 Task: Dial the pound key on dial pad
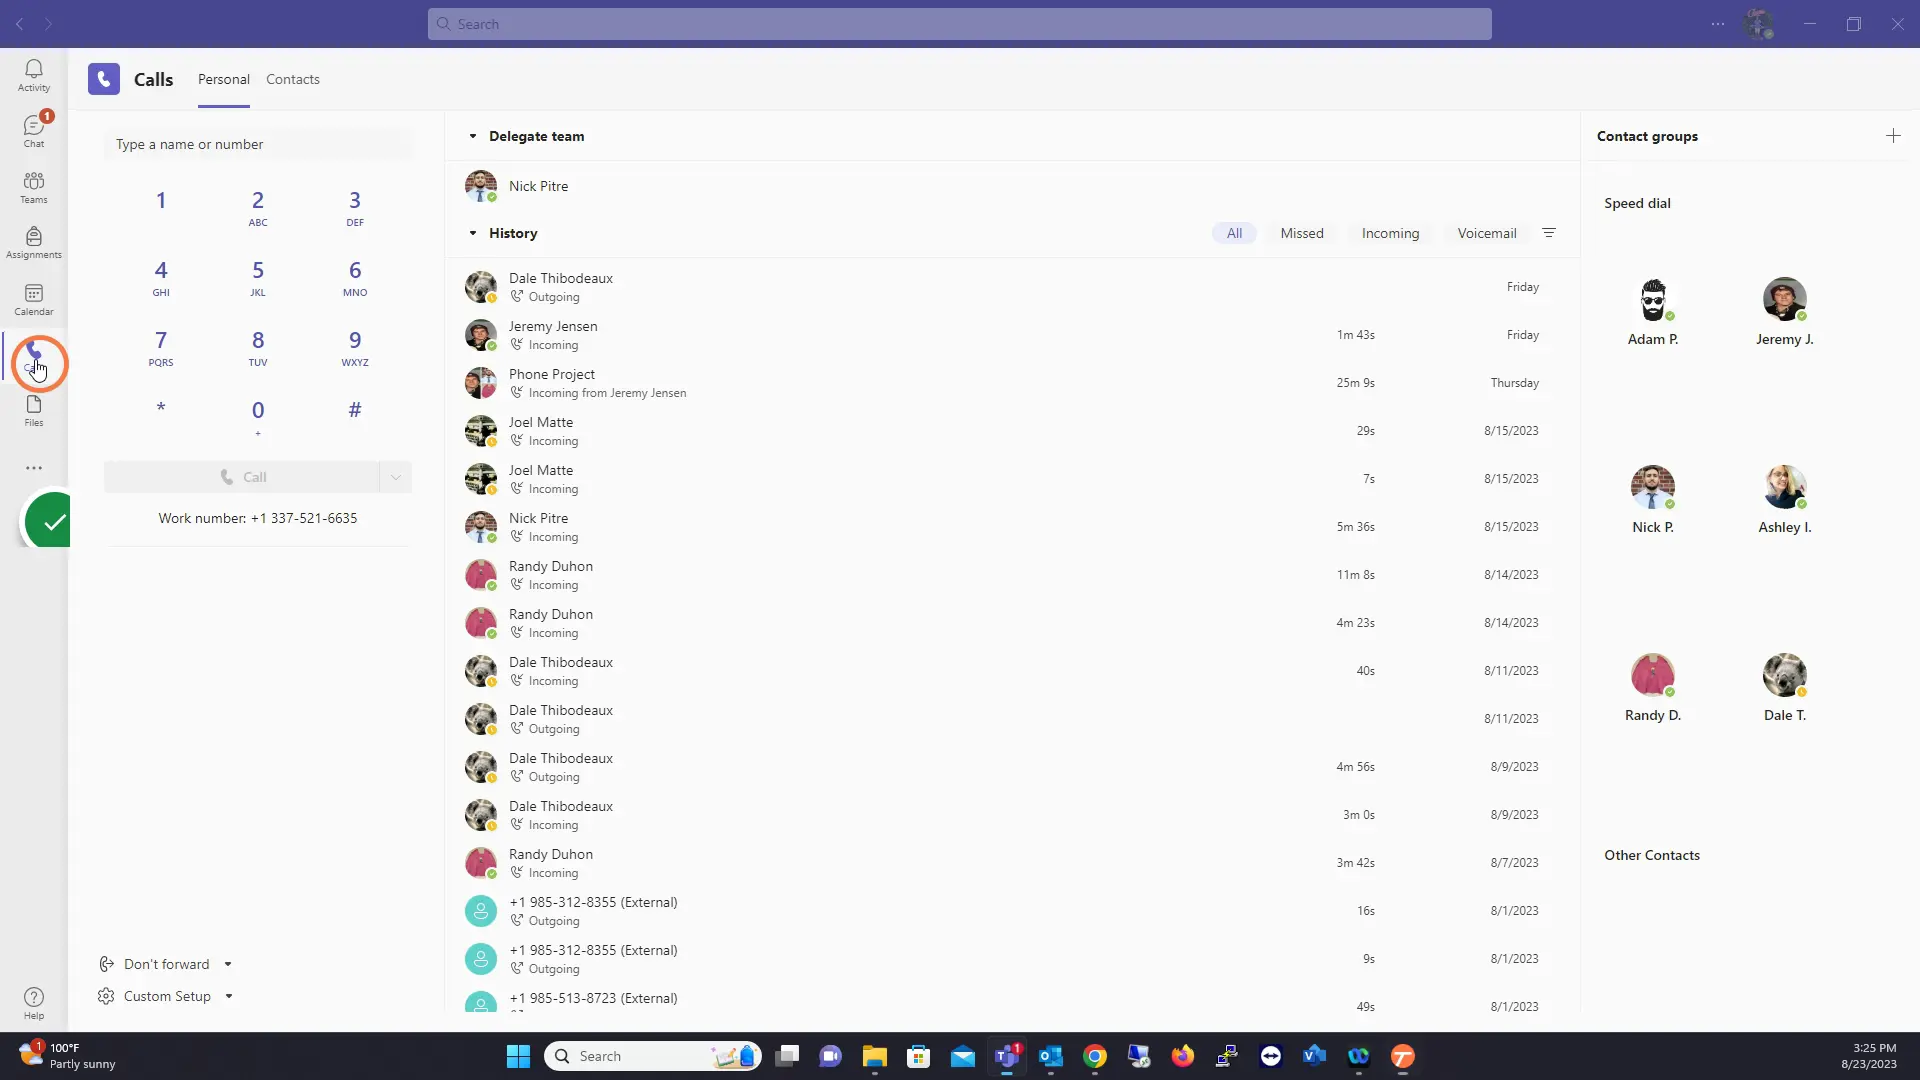[355, 409]
